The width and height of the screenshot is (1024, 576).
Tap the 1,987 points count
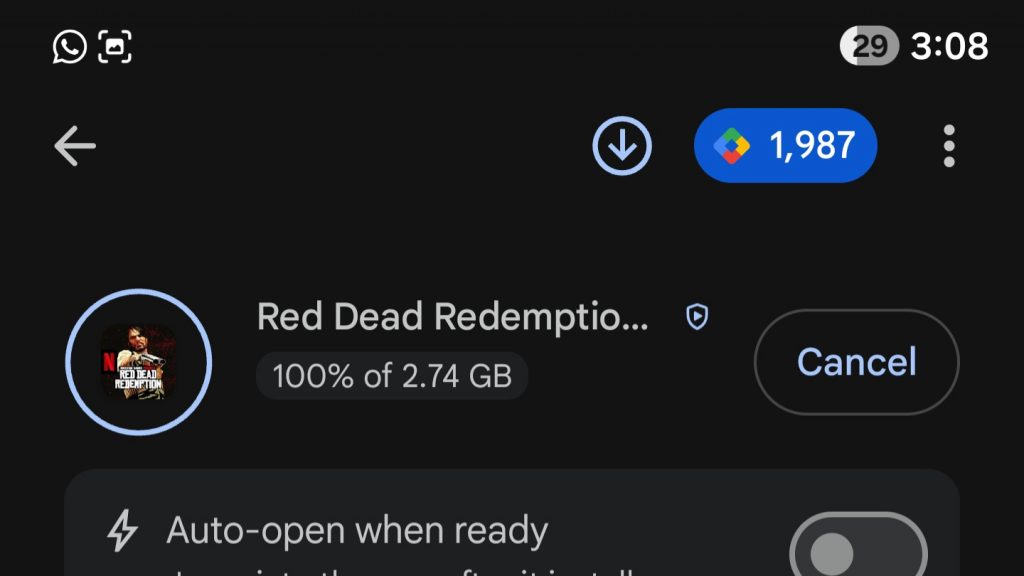coord(811,146)
